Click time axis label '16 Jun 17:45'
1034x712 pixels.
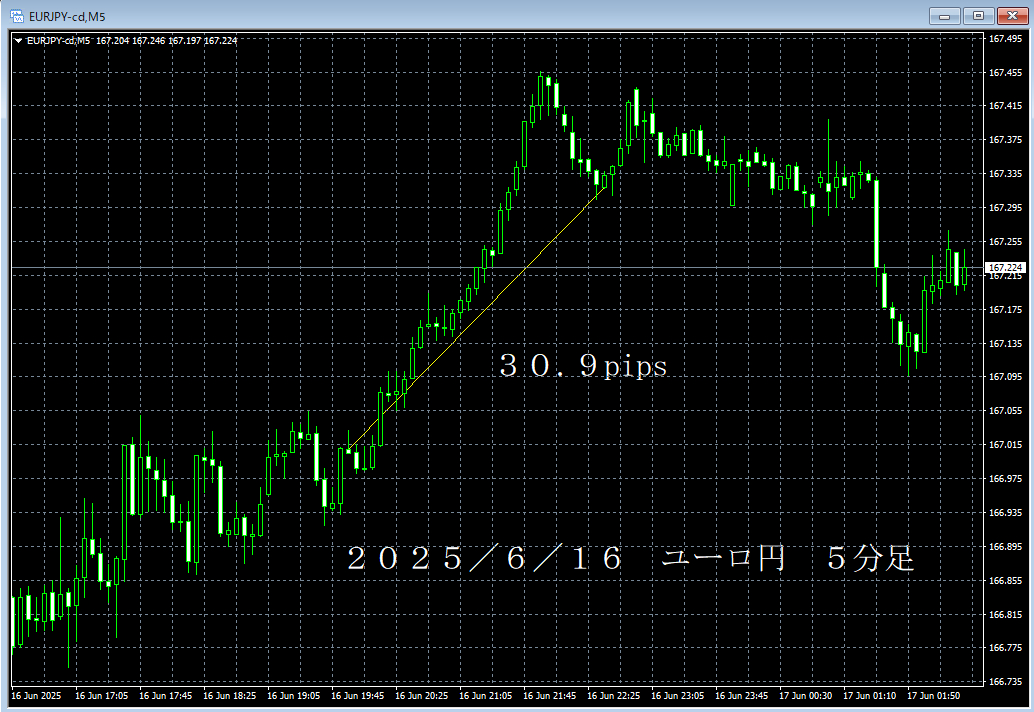pyautogui.click(x=166, y=696)
